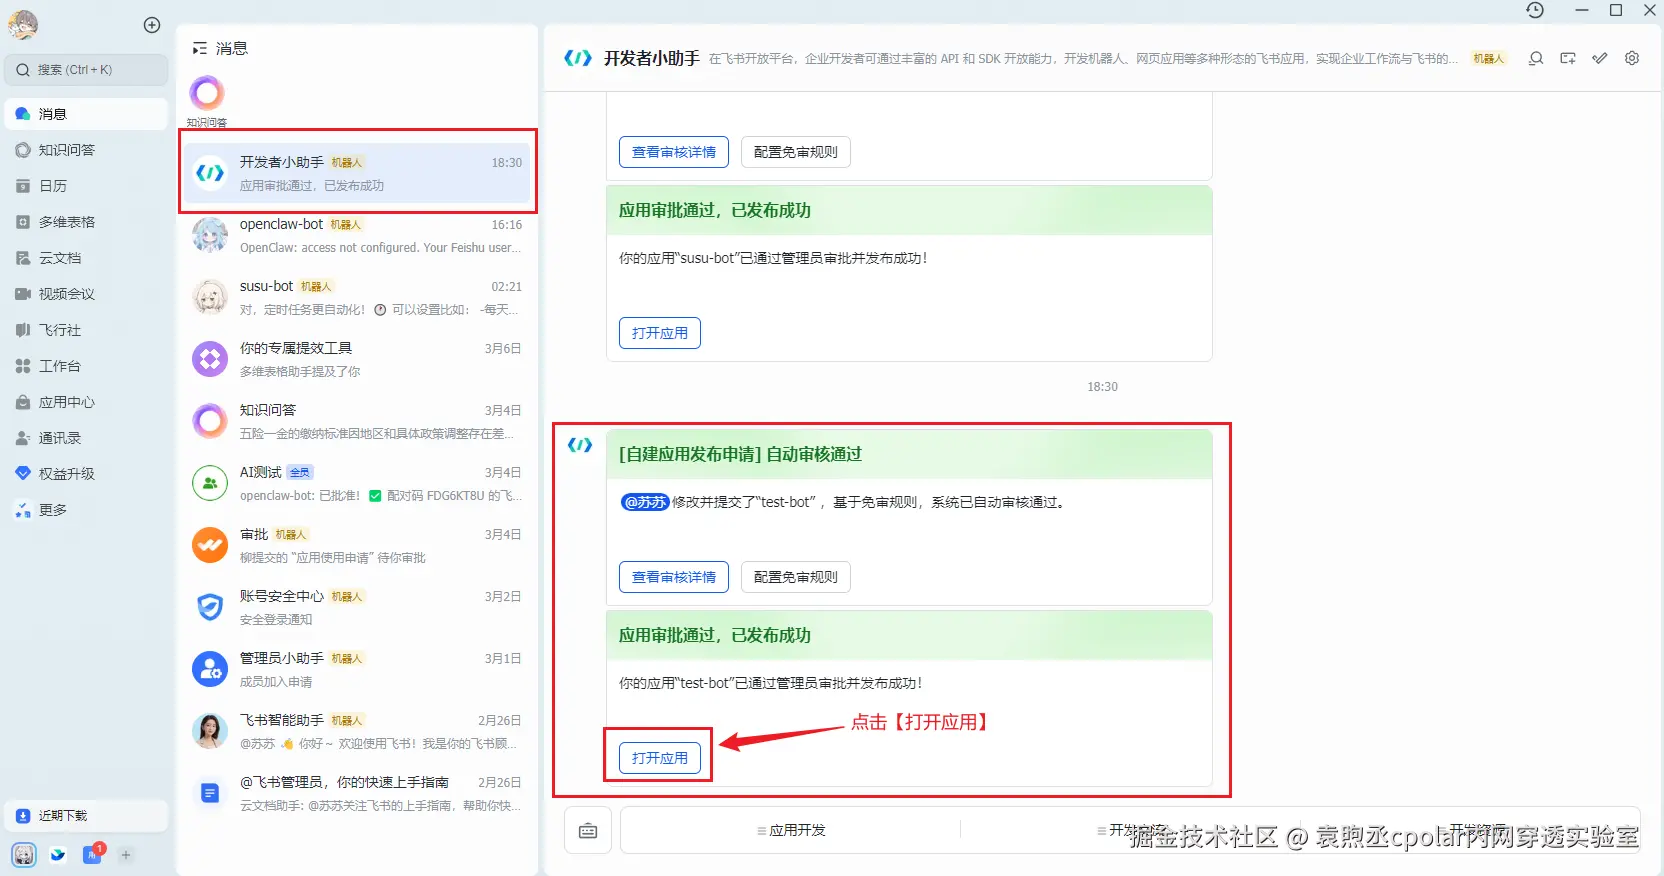
Task: Focus the 搜索 (Ctrl+K) search box
Action: point(86,70)
